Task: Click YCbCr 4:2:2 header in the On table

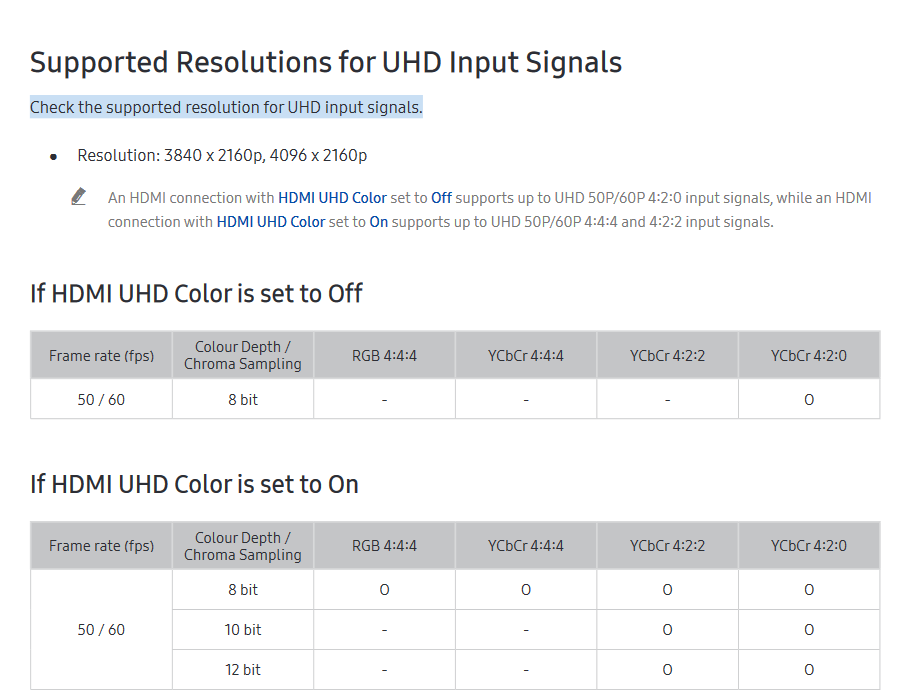Action: 667,546
